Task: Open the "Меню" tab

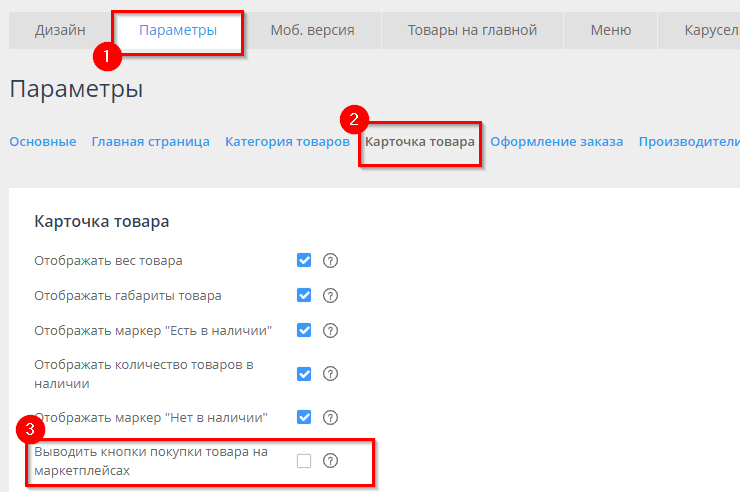Action: (610, 30)
